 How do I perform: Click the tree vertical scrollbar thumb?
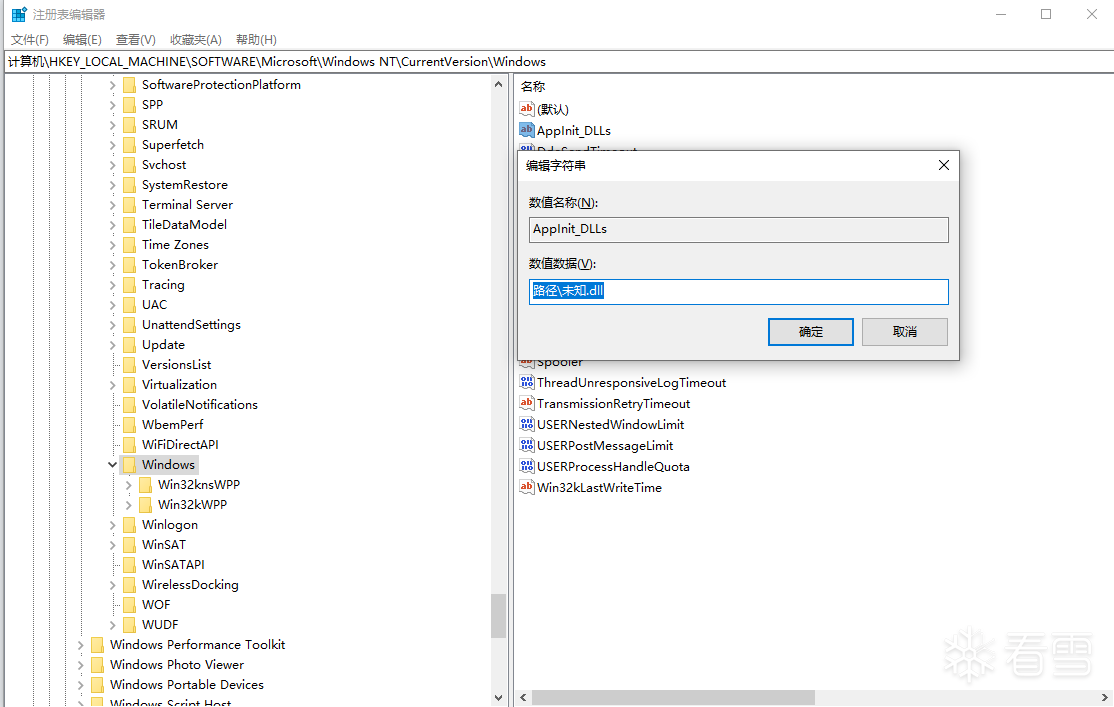coord(498,616)
